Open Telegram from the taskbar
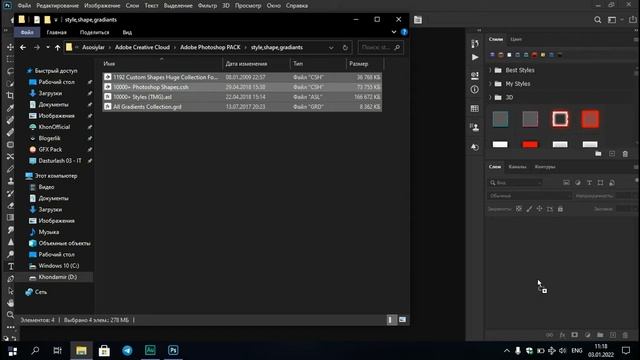Screen dimensions: 640x360 (127, 350)
